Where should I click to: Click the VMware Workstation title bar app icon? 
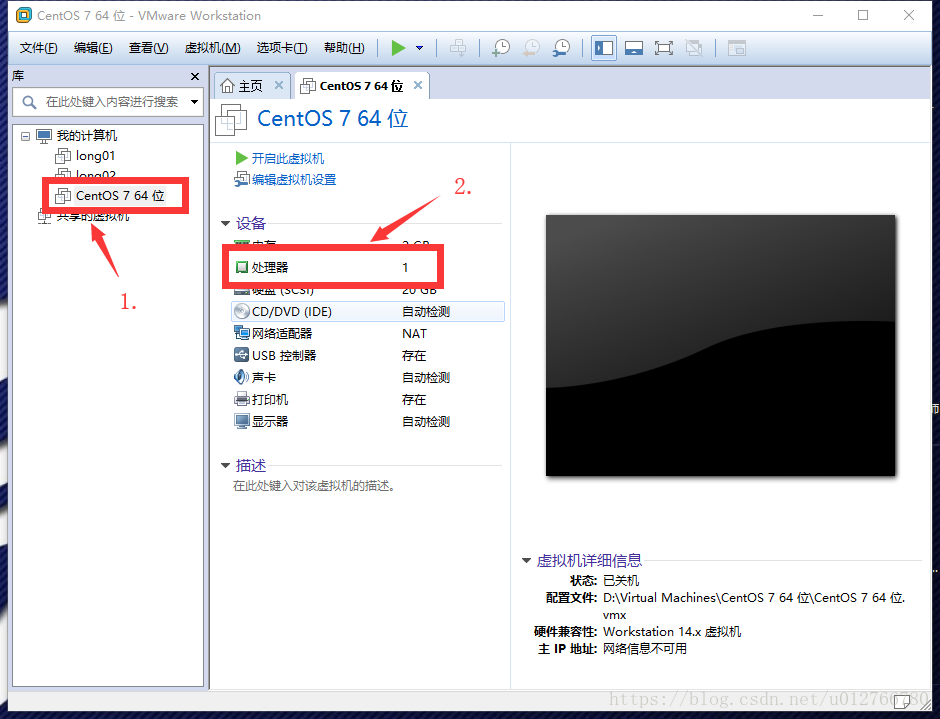[23, 15]
